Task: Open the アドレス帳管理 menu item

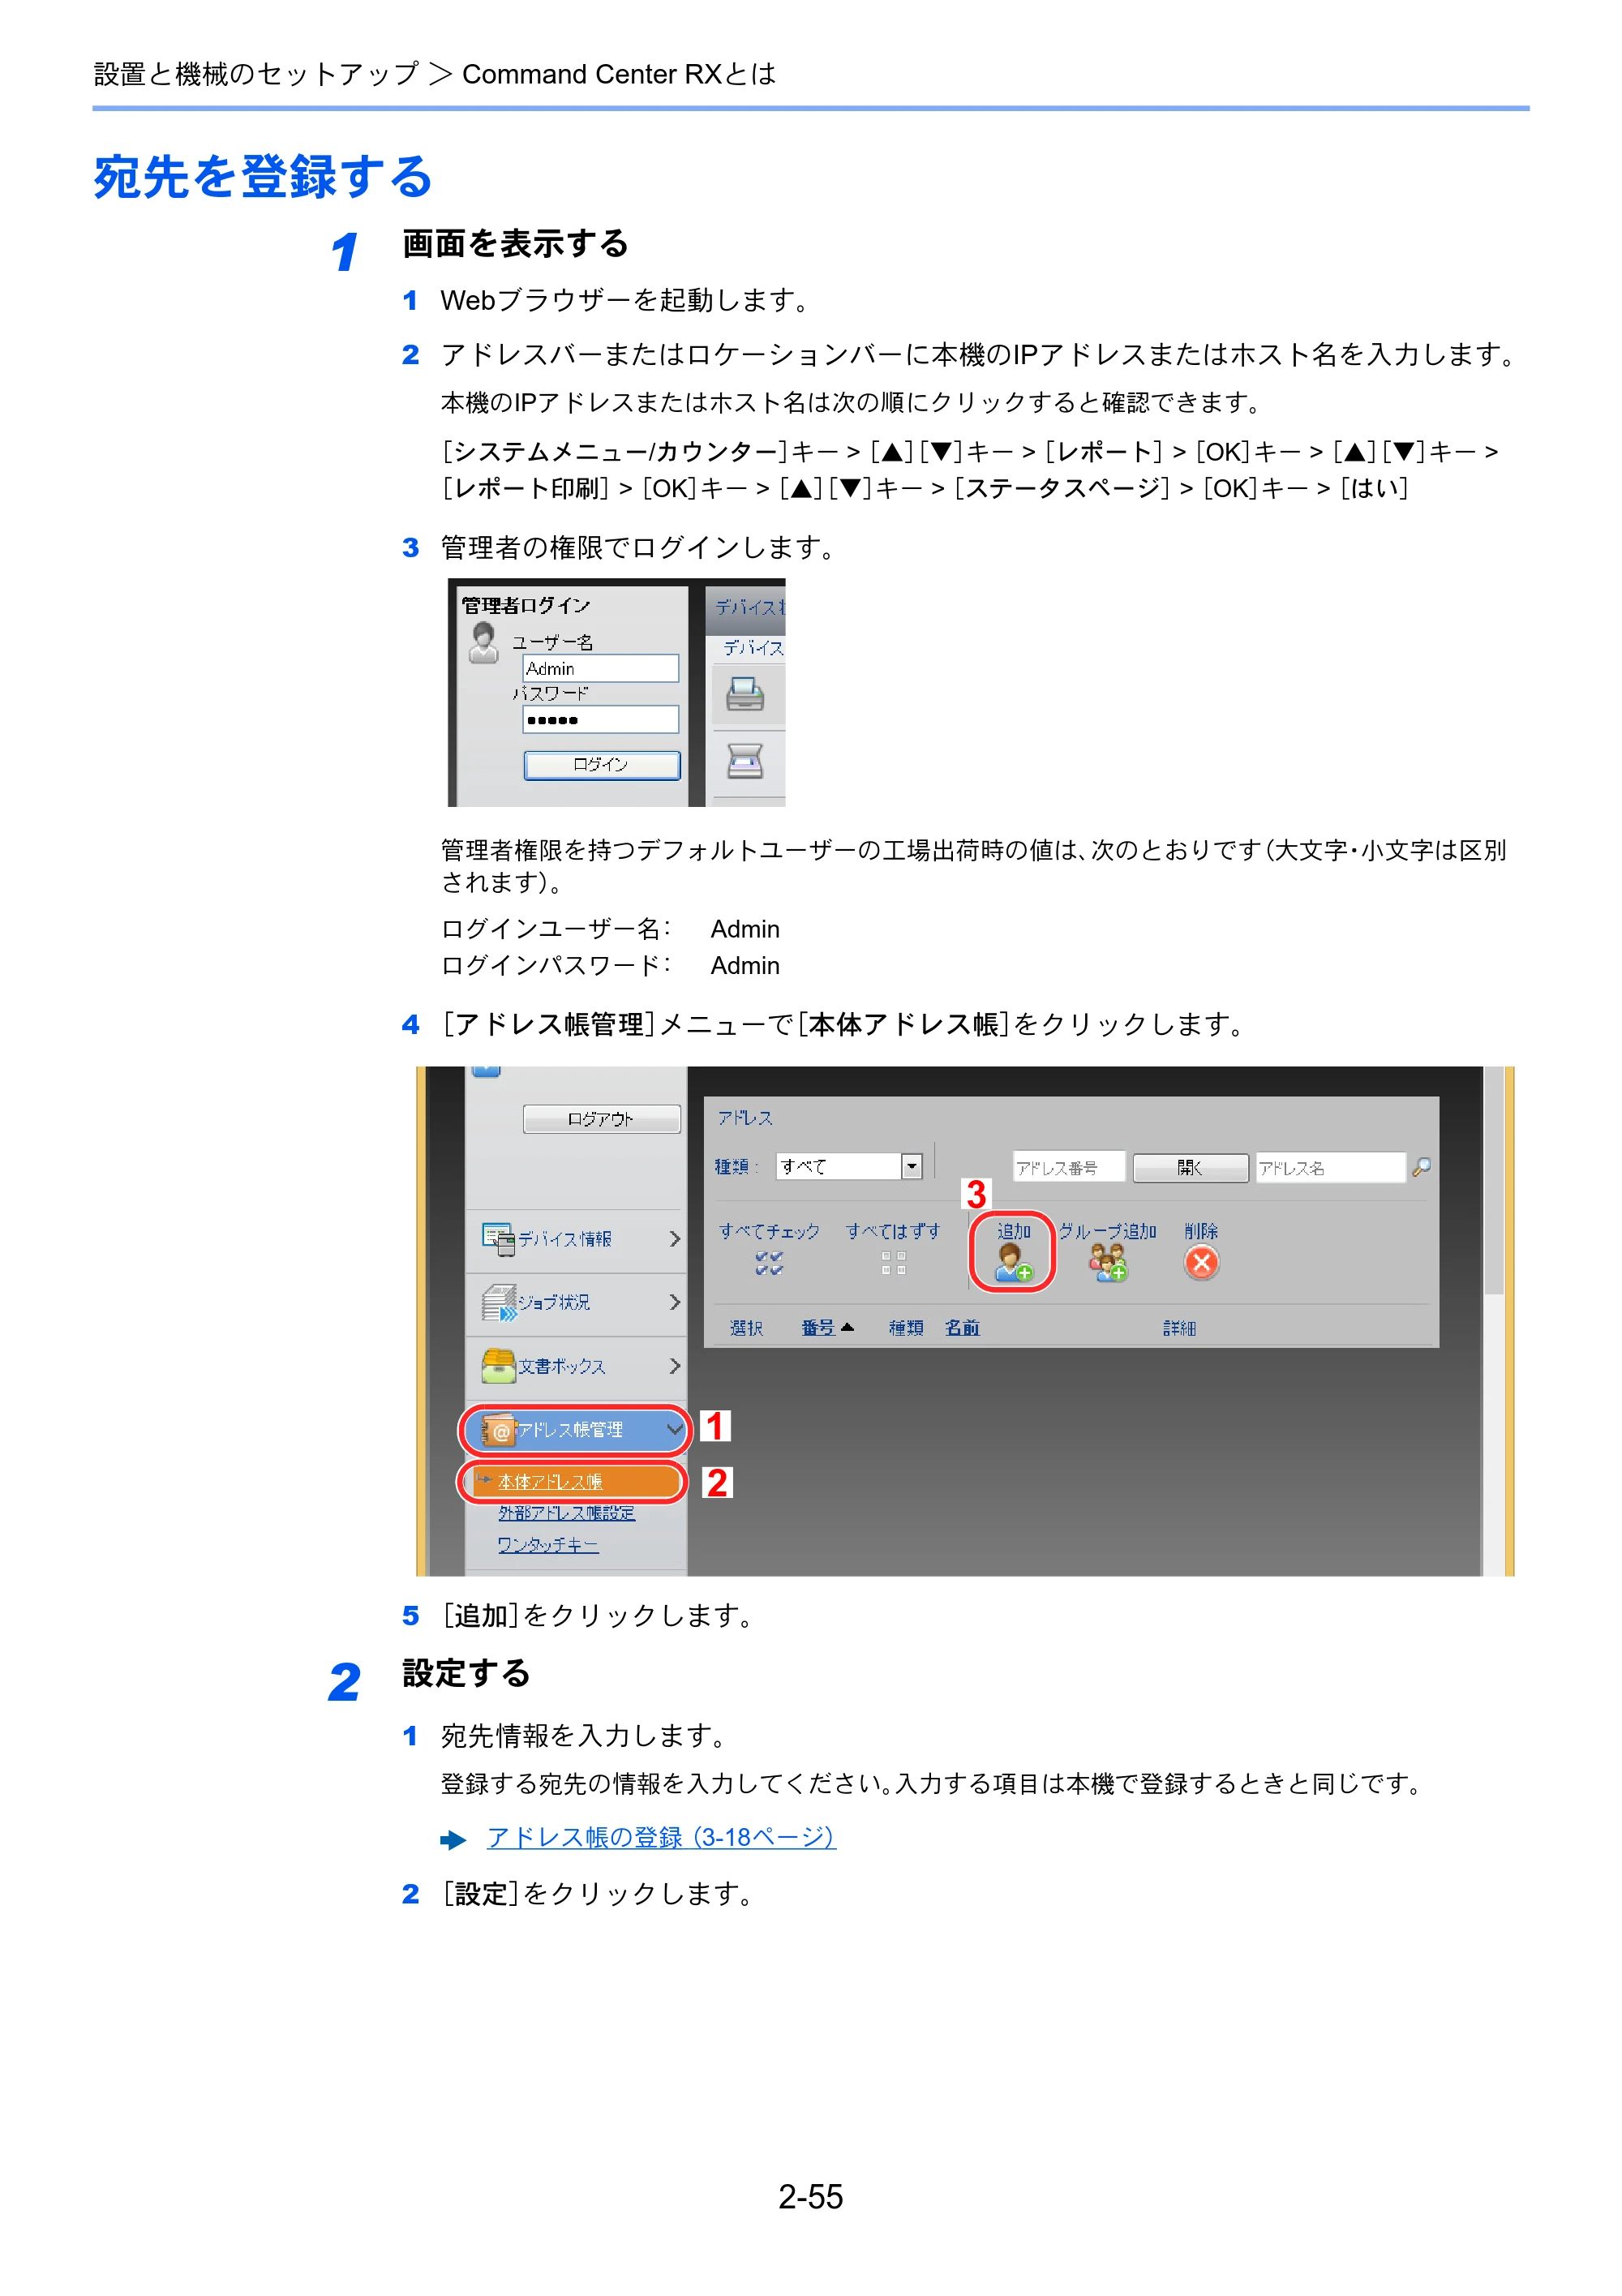Action: (x=575, y=1430)
